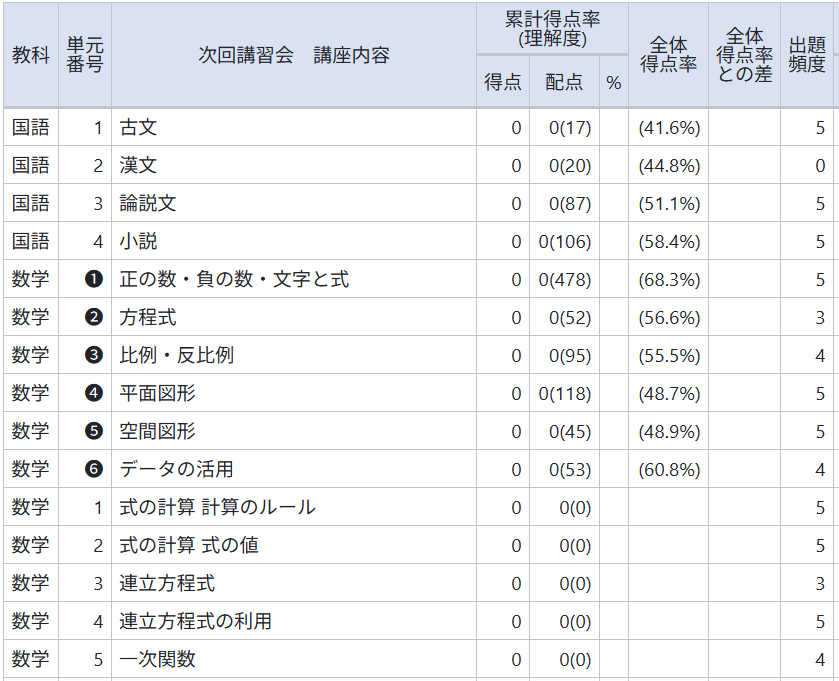Click circled number 4 next to 平面図形
The height and width of the screenshot is (681, 839).
[94, 394]
